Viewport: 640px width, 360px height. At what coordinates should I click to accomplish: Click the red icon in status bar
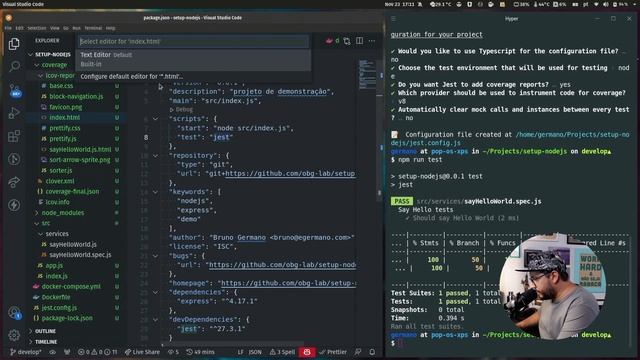pyautogui.click(x=307, y=352)
